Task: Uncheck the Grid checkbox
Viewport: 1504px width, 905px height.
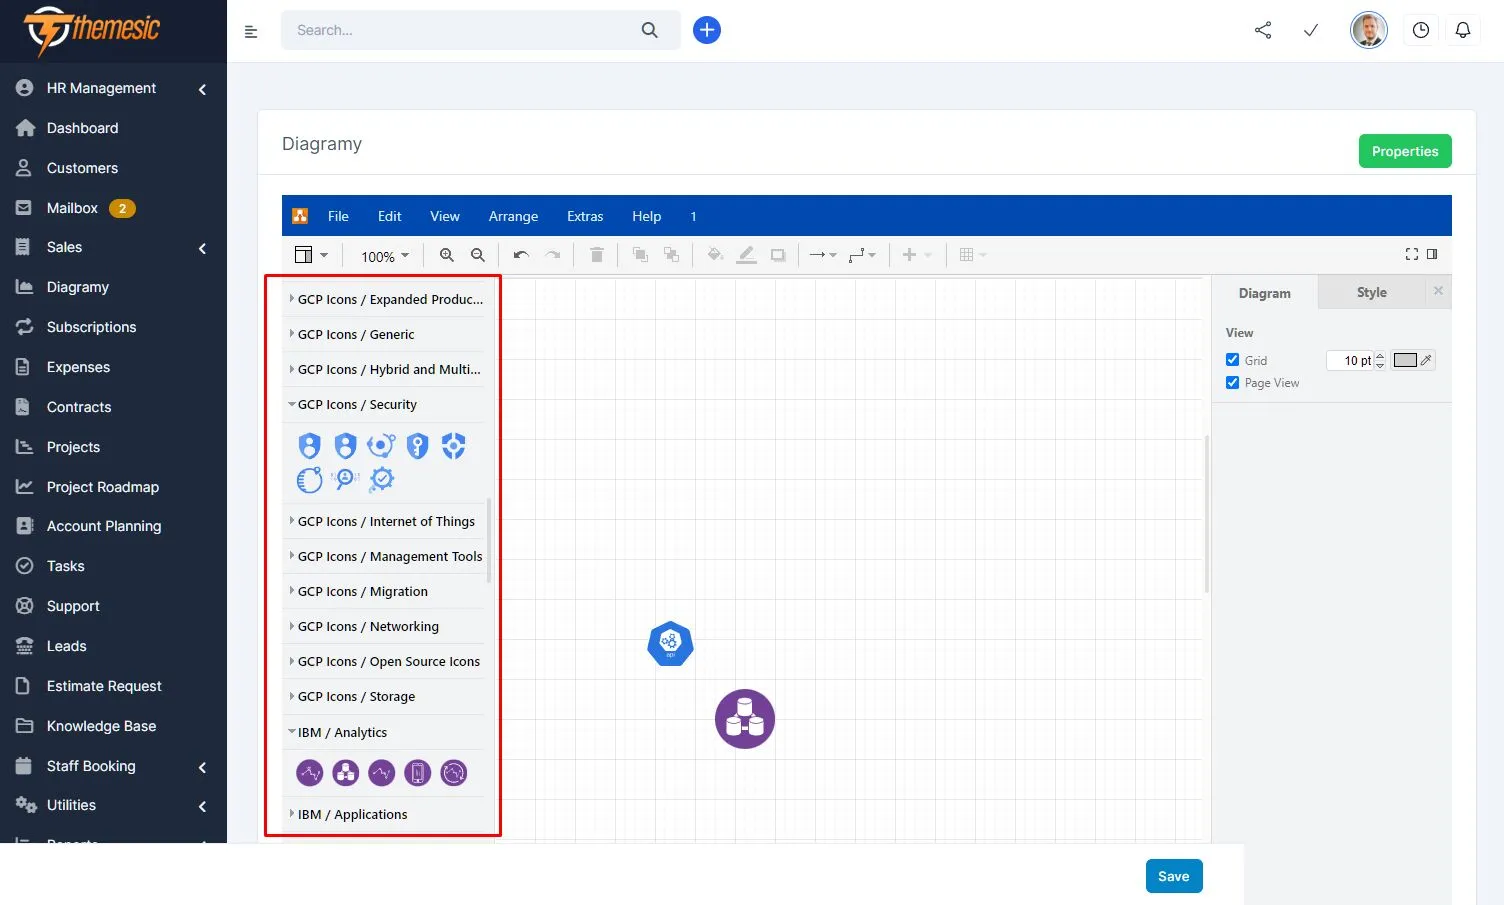Action: point(1233,360)
